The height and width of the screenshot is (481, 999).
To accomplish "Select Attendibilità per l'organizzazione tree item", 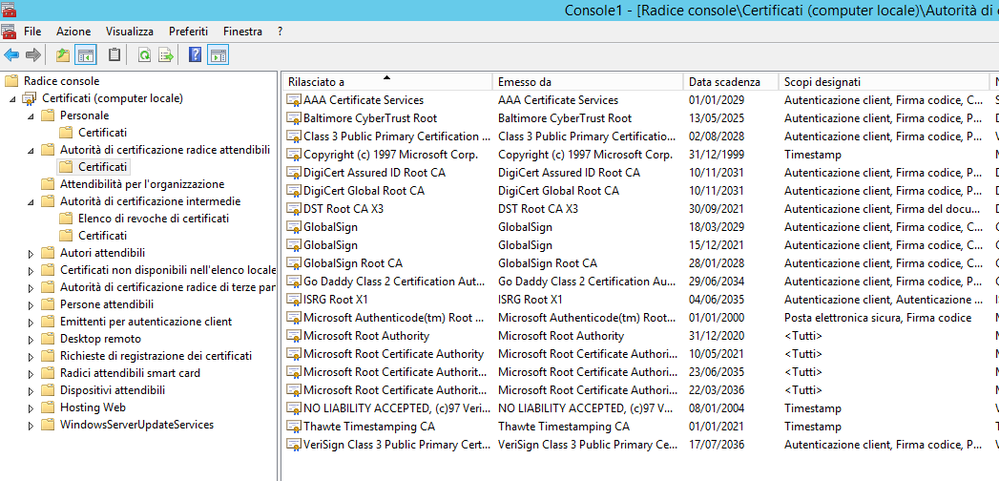I will (x=142, y=184).
